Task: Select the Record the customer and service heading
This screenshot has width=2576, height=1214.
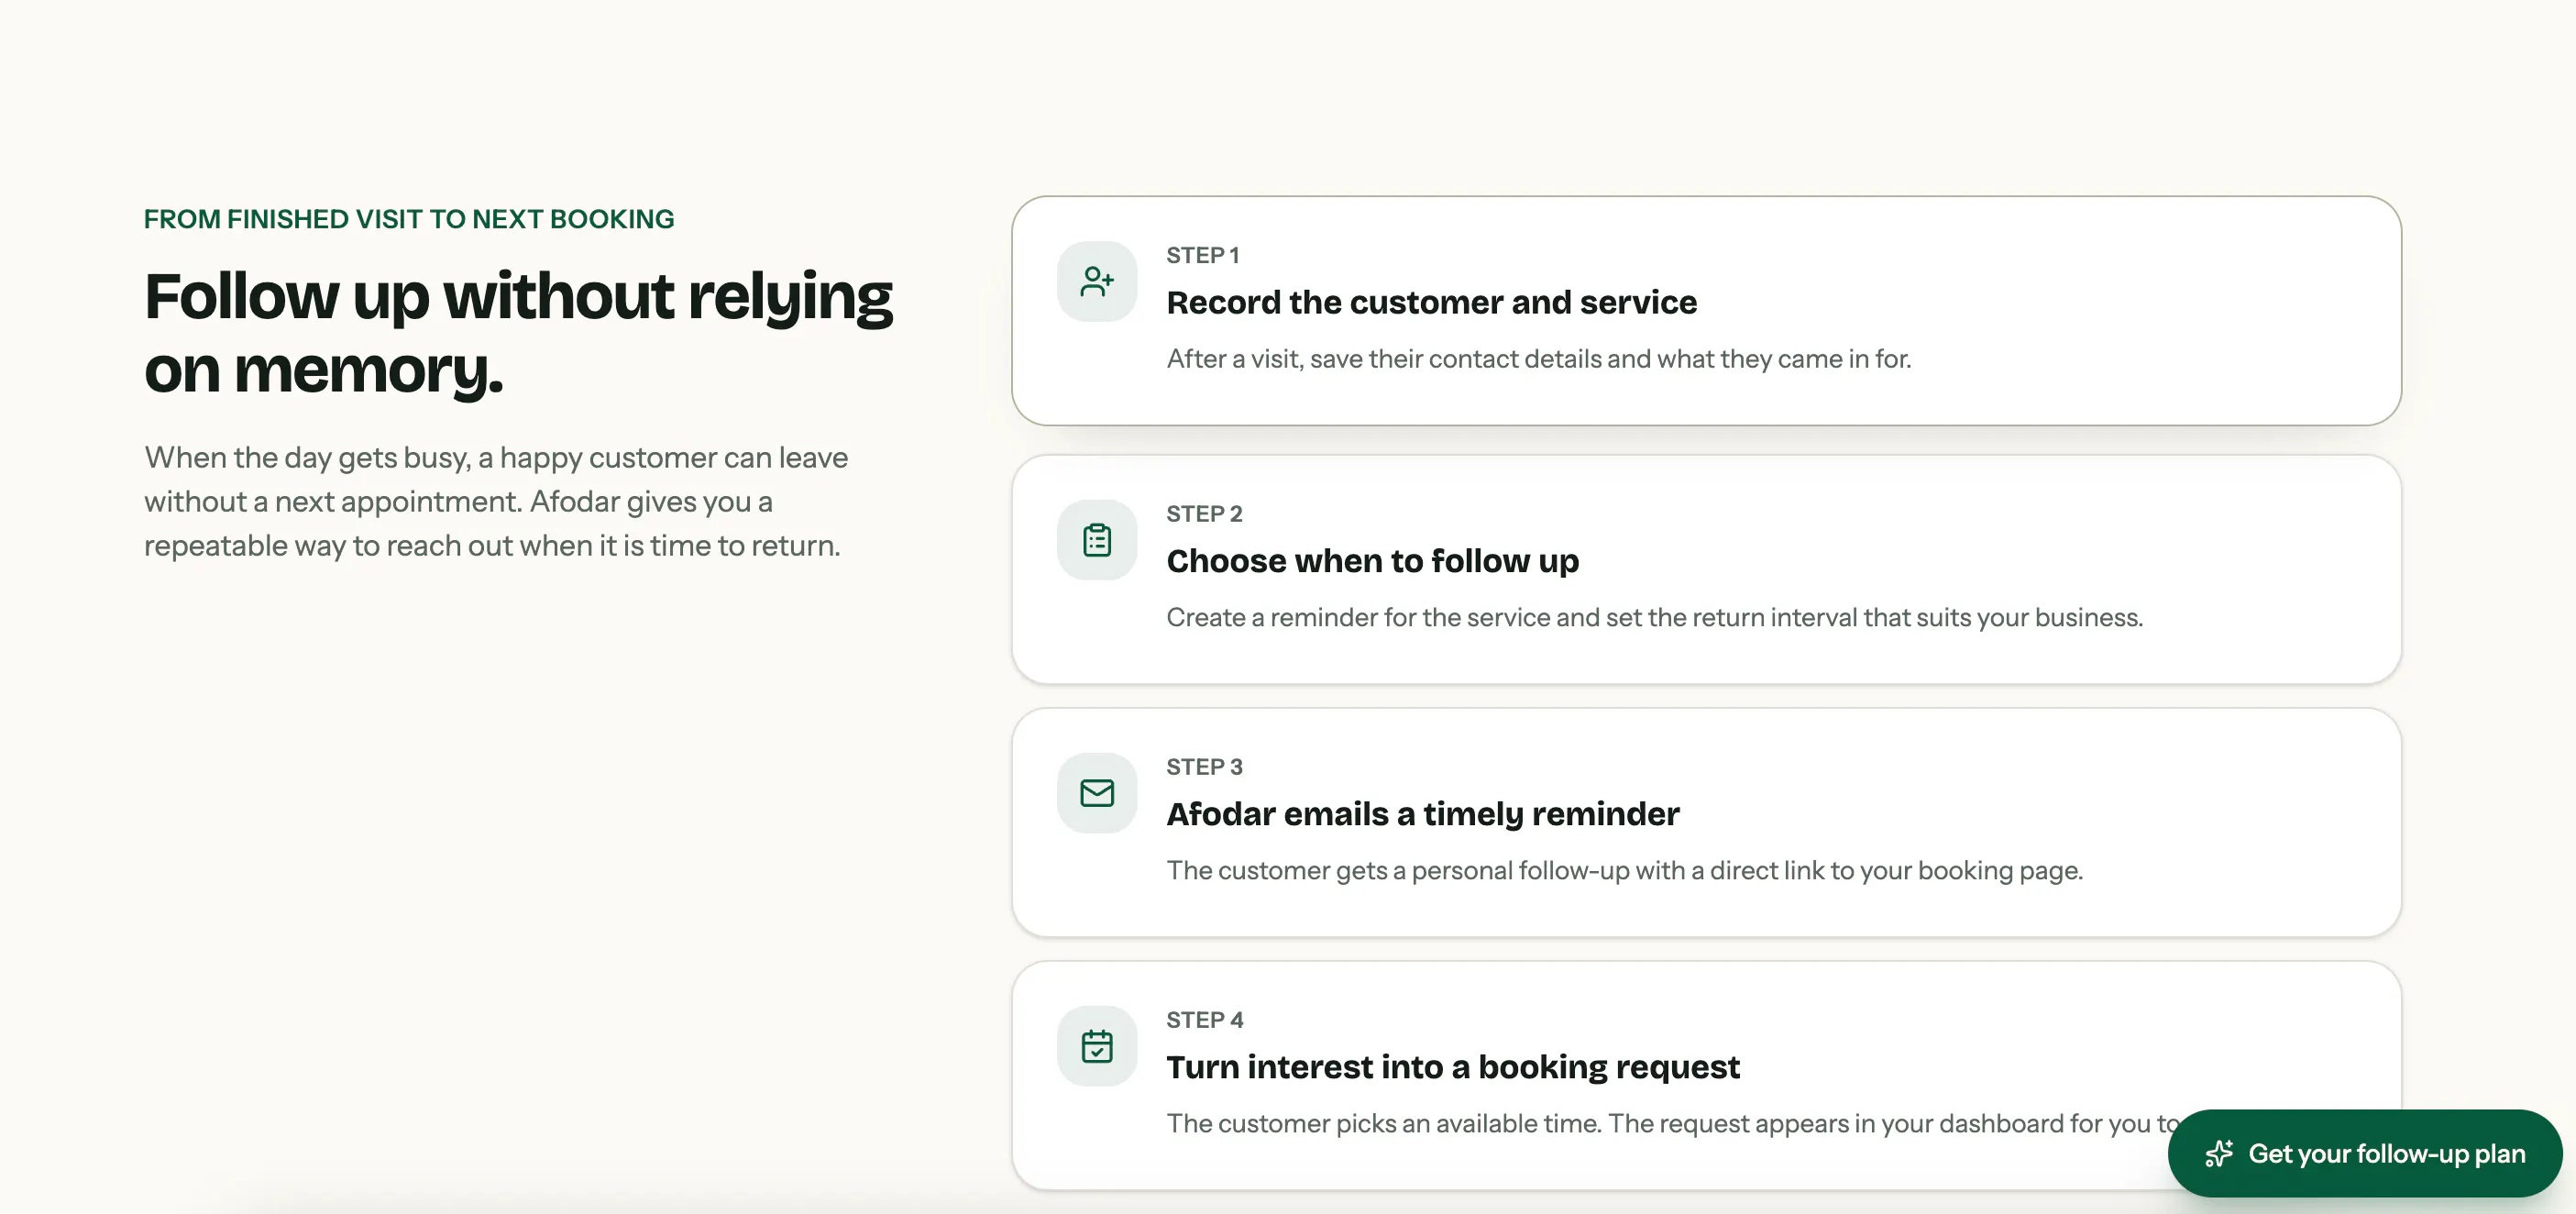Action: pyautogui.click(x=1431, y=302)
